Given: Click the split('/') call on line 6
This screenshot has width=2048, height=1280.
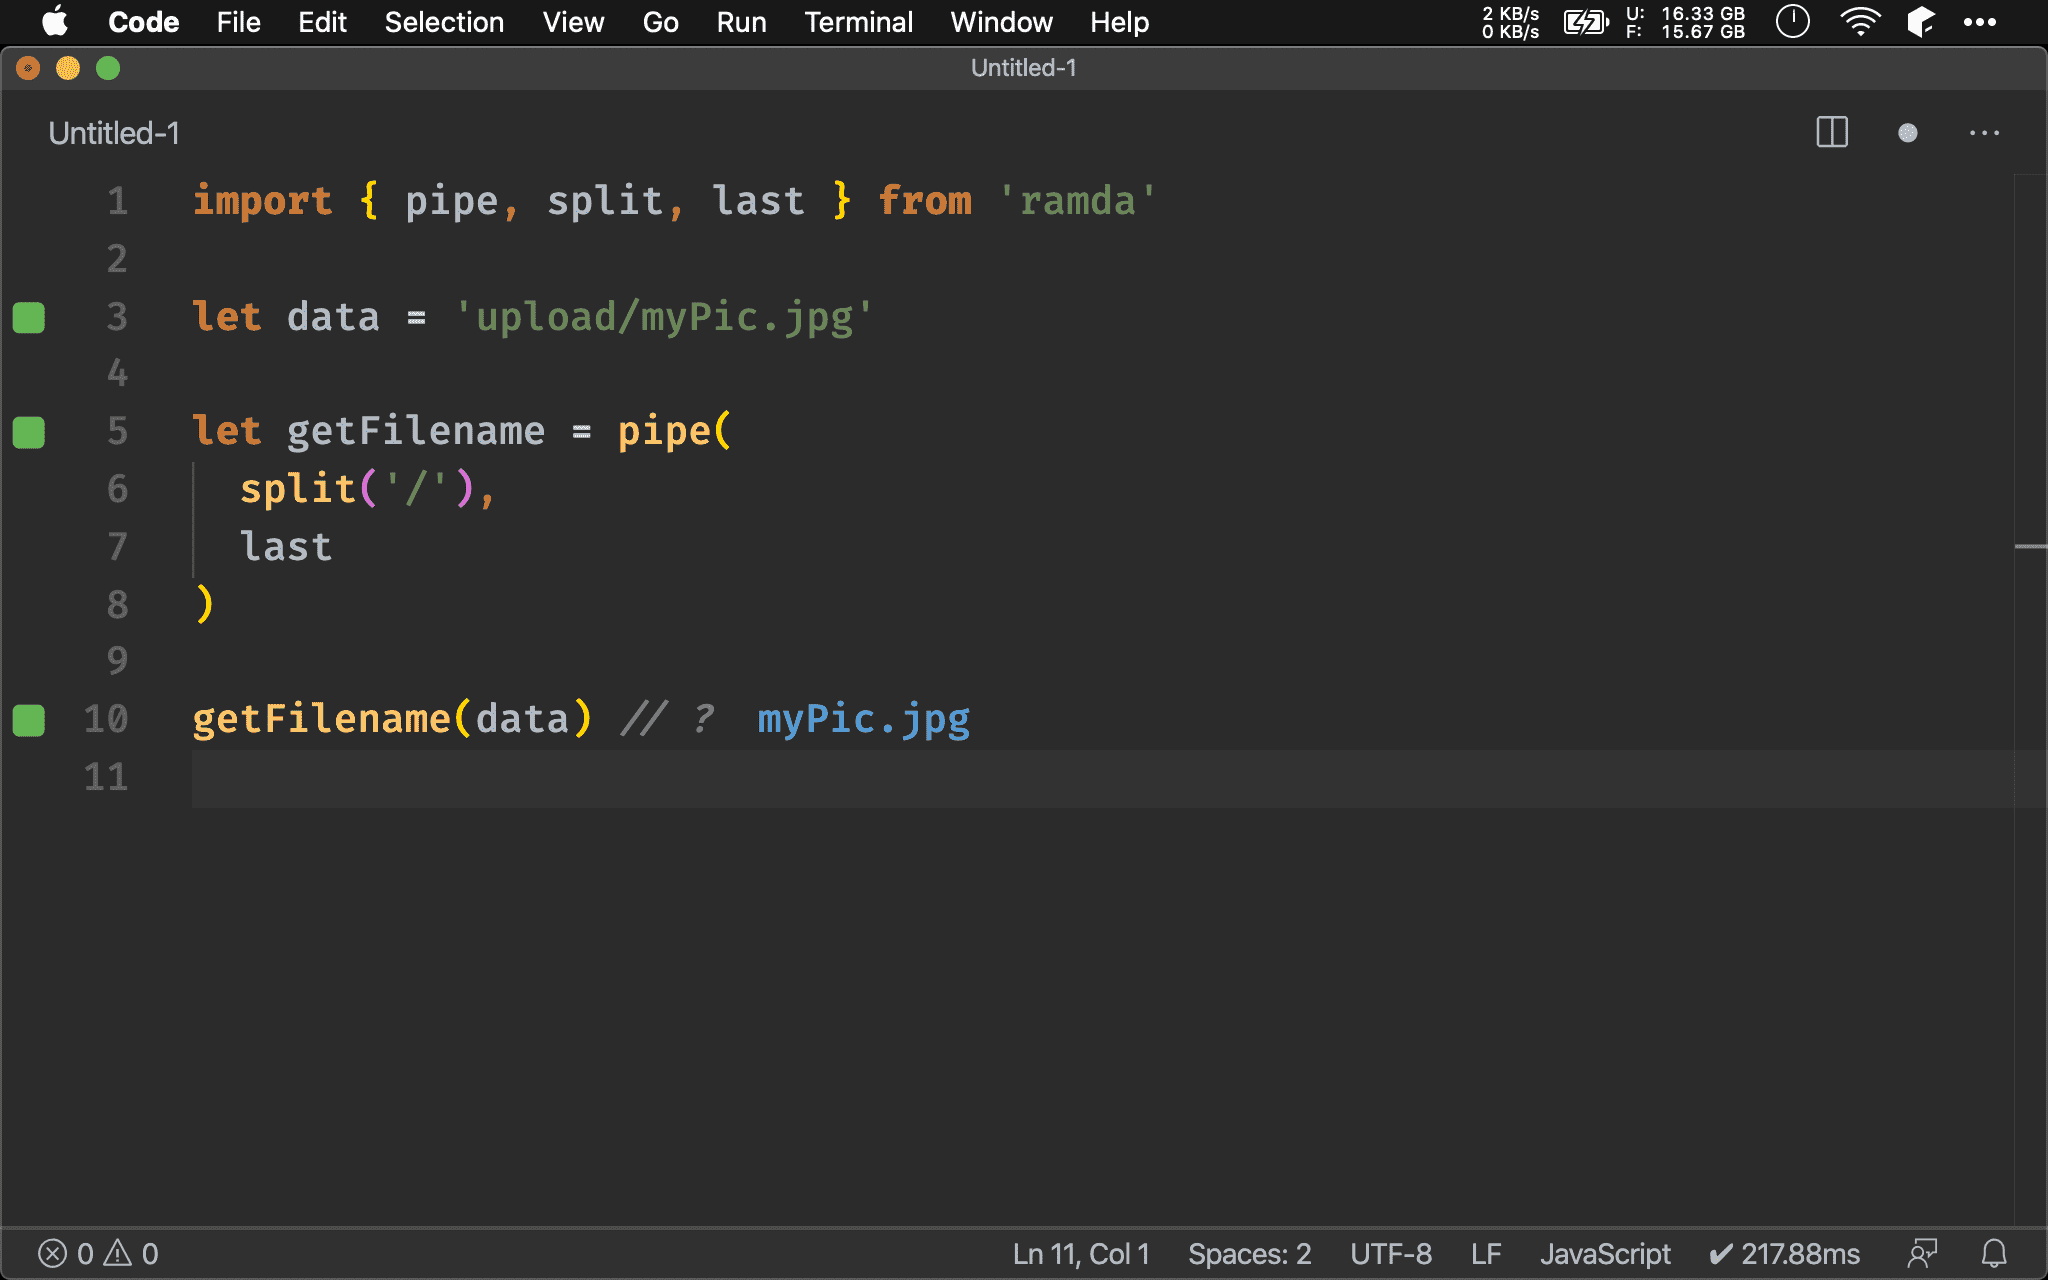Looking at the screenshot, I should (x=356, y=489).
